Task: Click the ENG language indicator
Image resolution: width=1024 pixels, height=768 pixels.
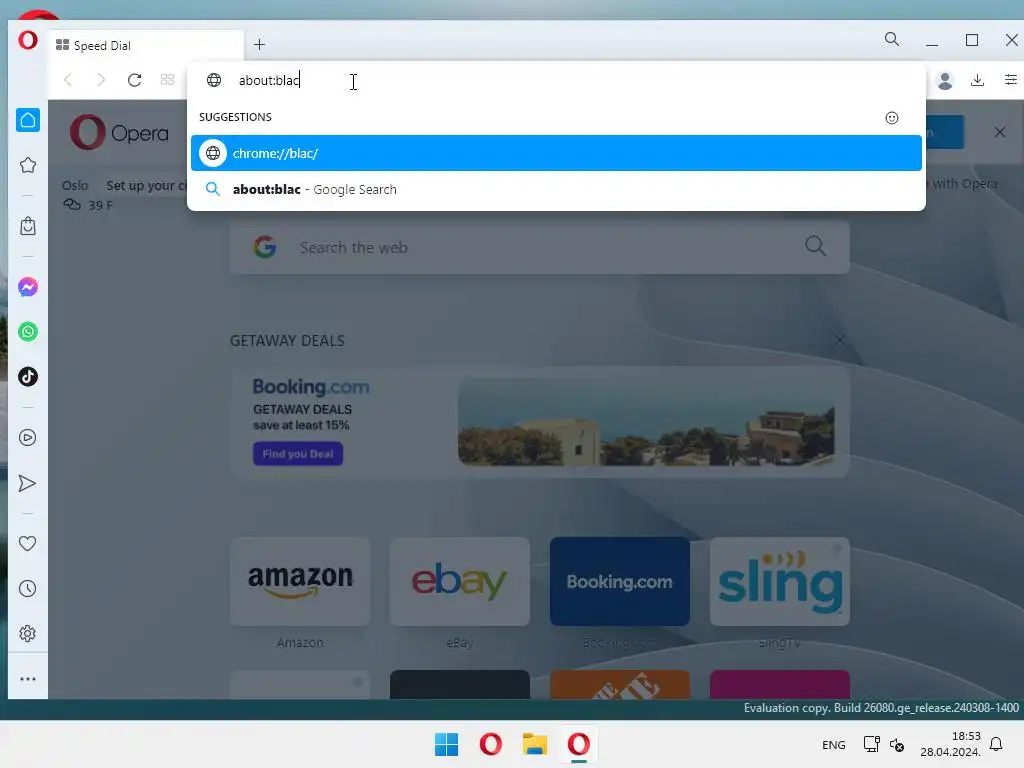Action: click(833, 744)
